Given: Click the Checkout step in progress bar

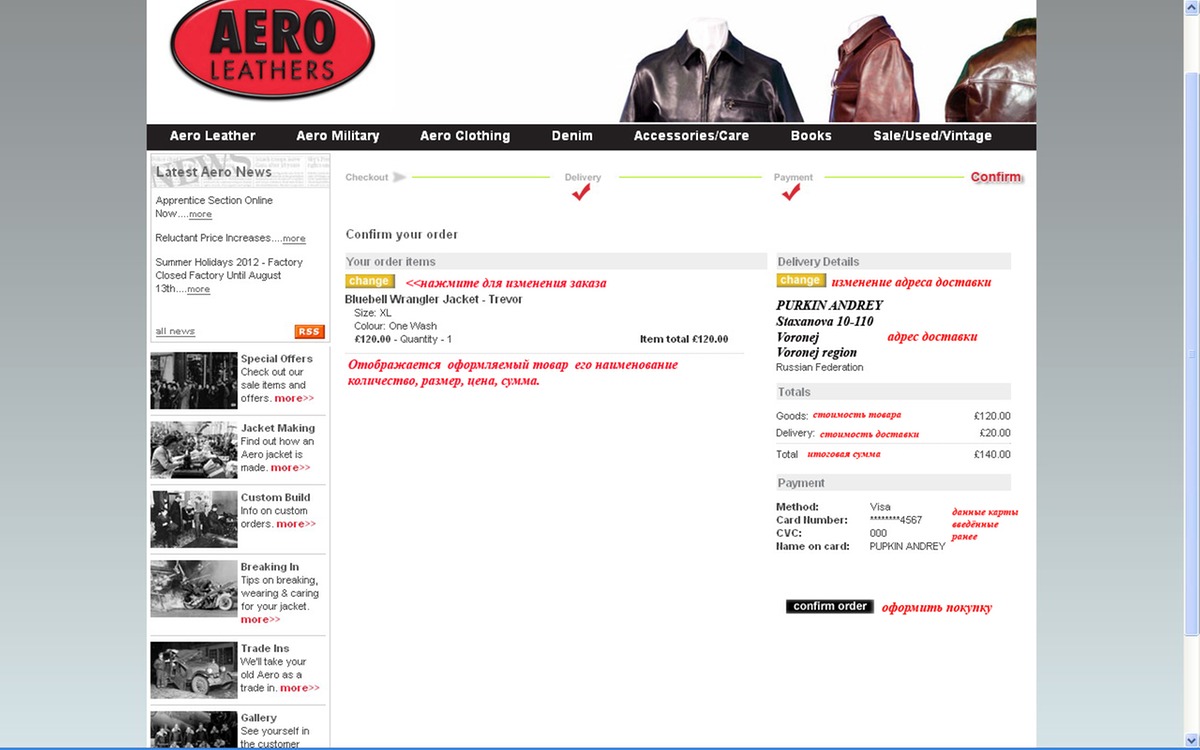Looking at the screenshot, I should 367,177.
